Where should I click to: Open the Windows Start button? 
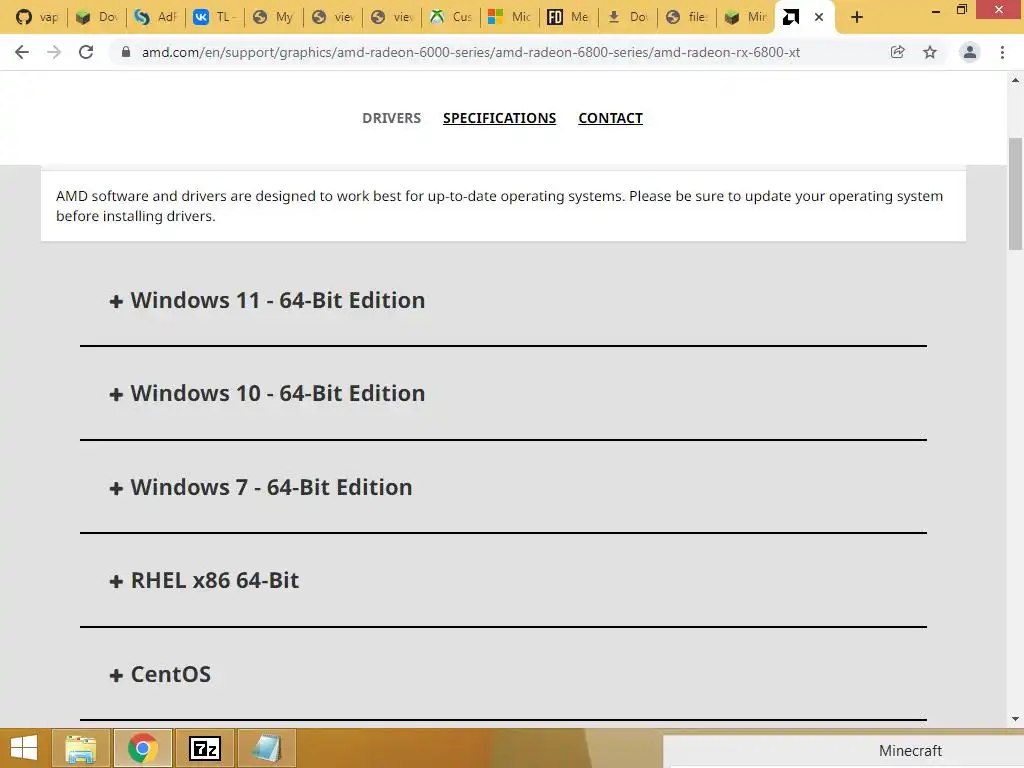click(x=24, y=748)
